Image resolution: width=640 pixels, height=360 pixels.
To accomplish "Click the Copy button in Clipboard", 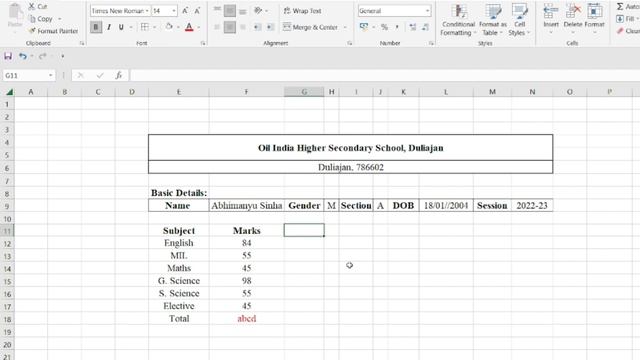I will click(41, 19).
